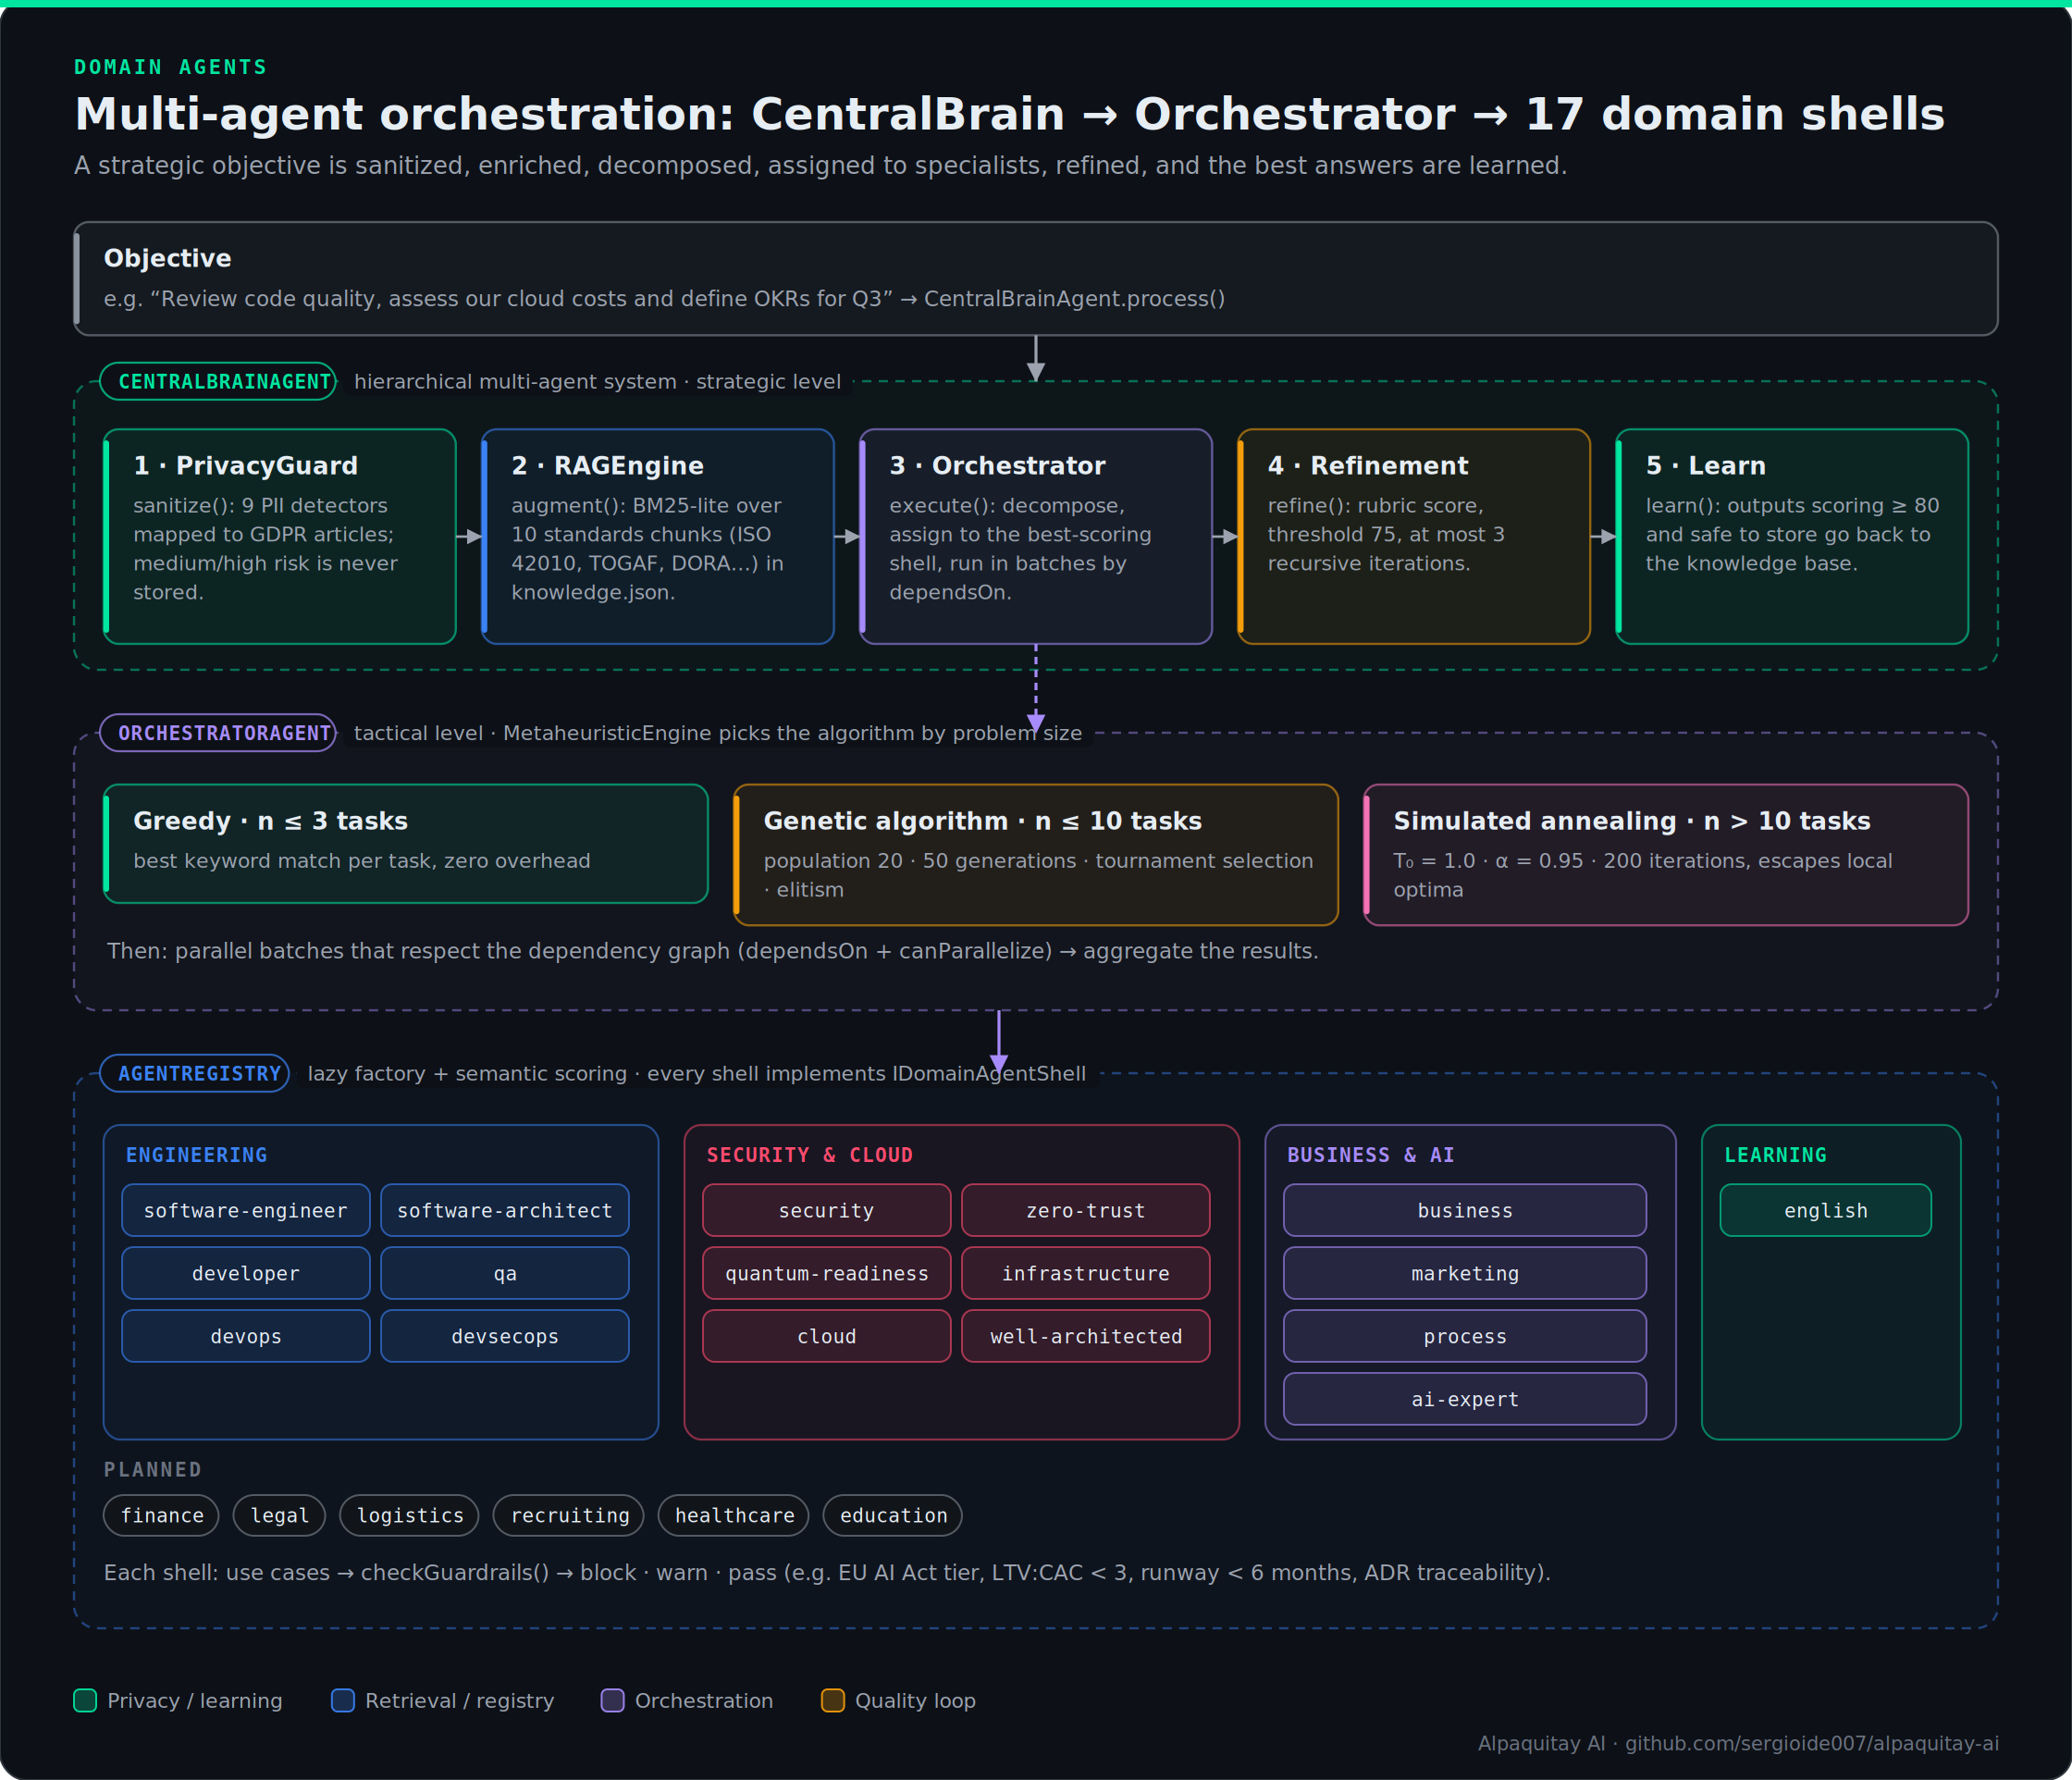Open the Simulated annealing card
Viewport: 2072px width, 1780px height.
1666,855
